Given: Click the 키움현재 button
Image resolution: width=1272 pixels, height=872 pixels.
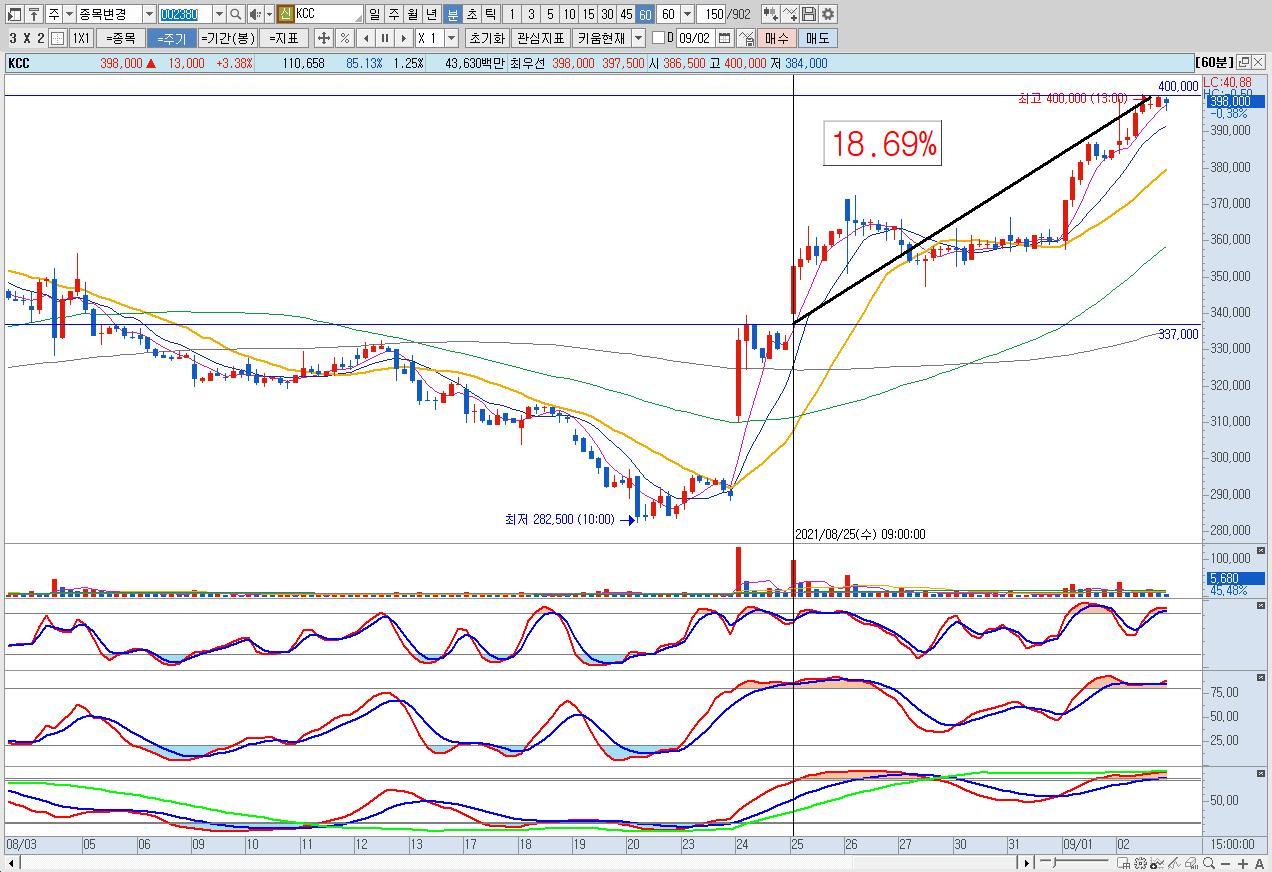Looking at the screenshot, I should pyautogui.click(x=600, y=38).
